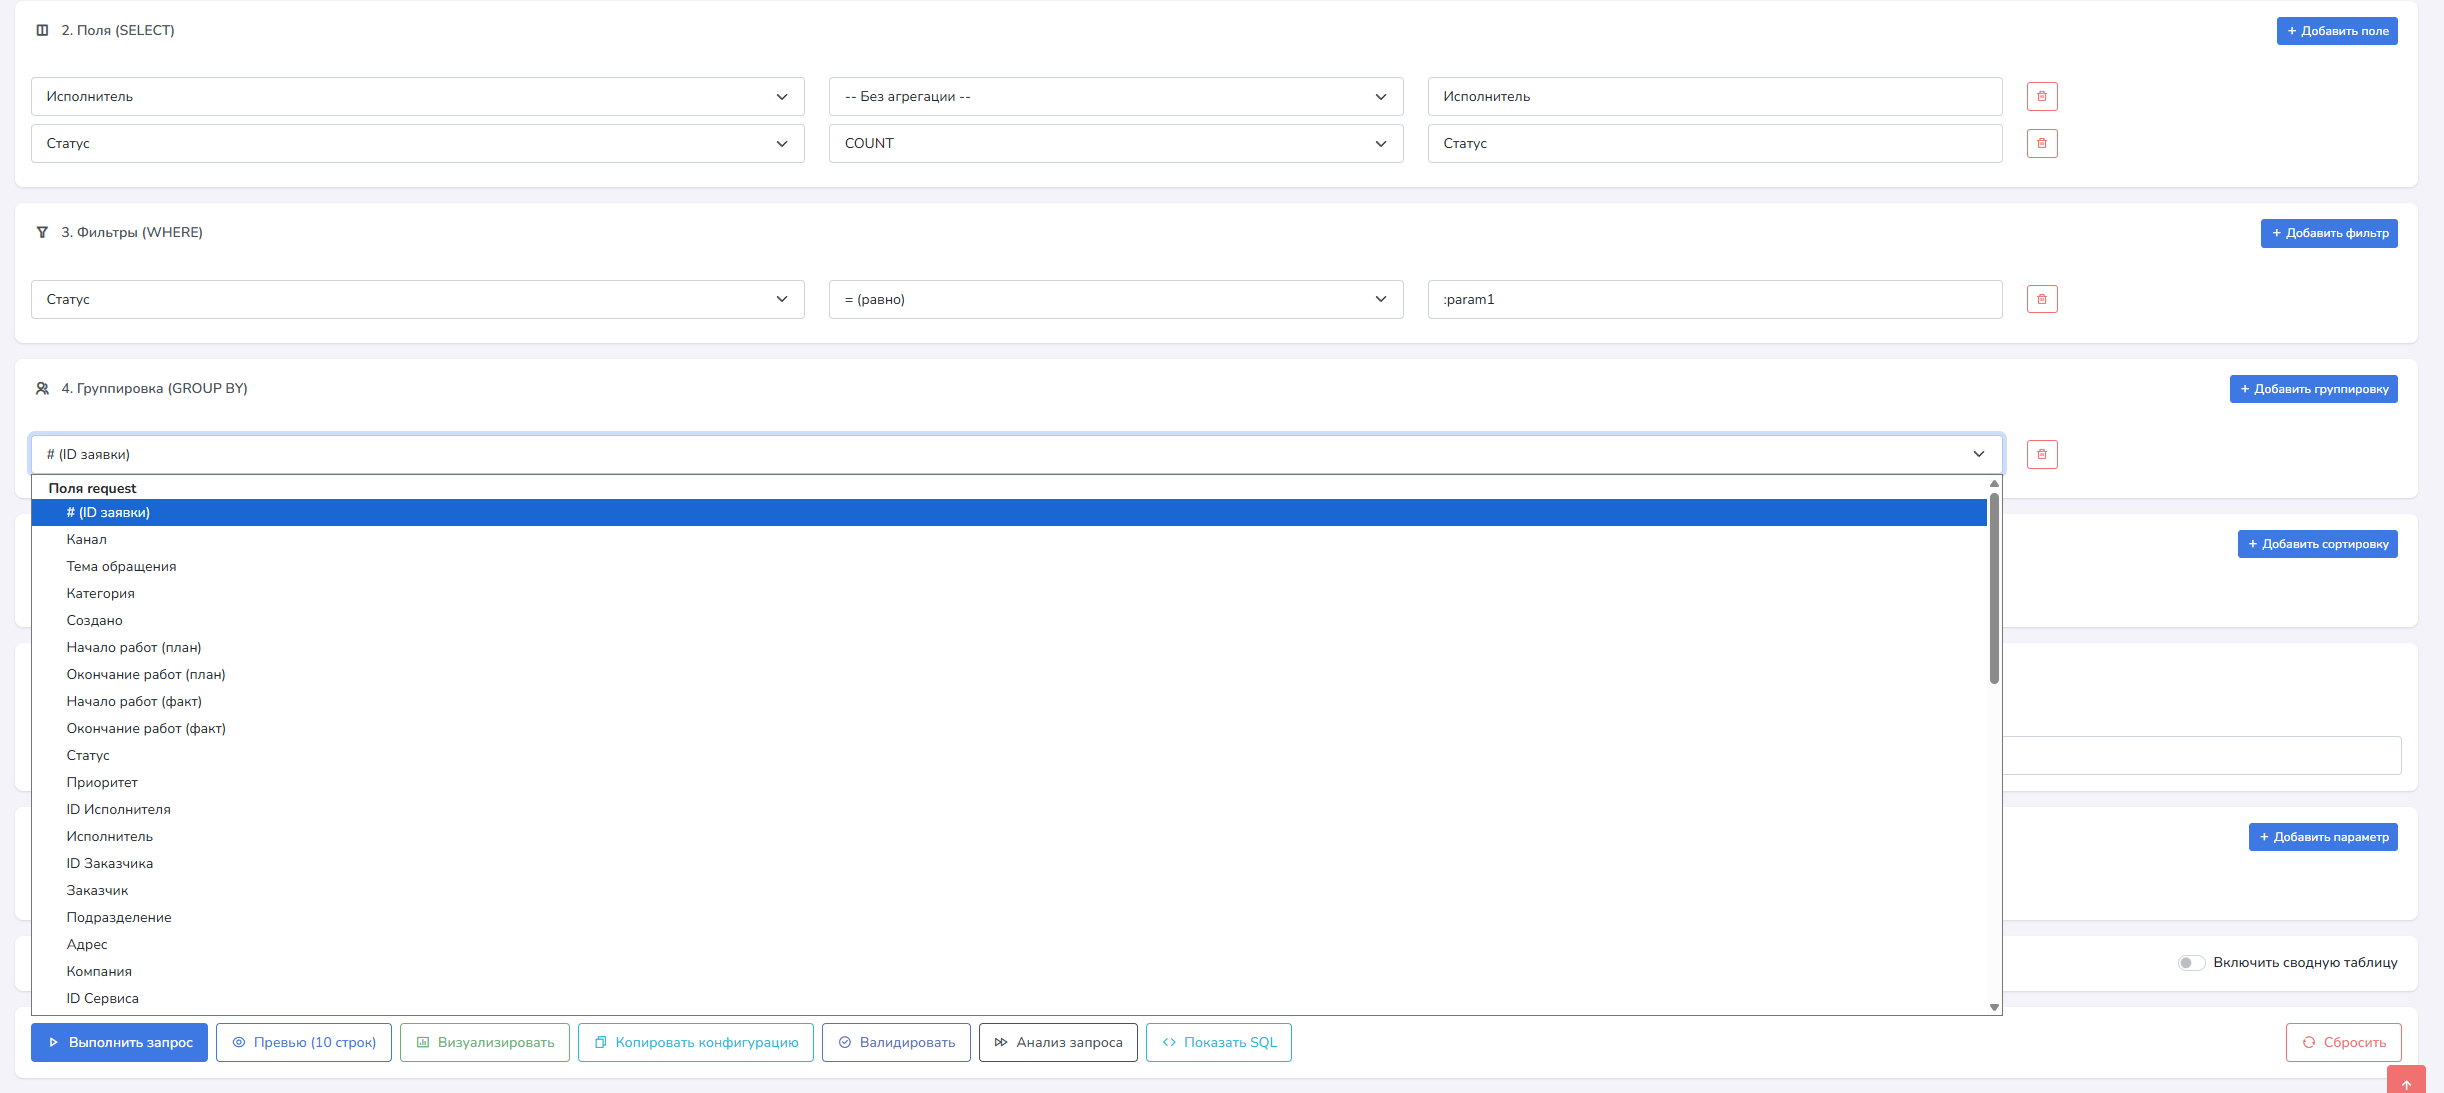The image size is (2444, 1093).
Task: Delete the Статус COUNT field row
Action: 2041,144
